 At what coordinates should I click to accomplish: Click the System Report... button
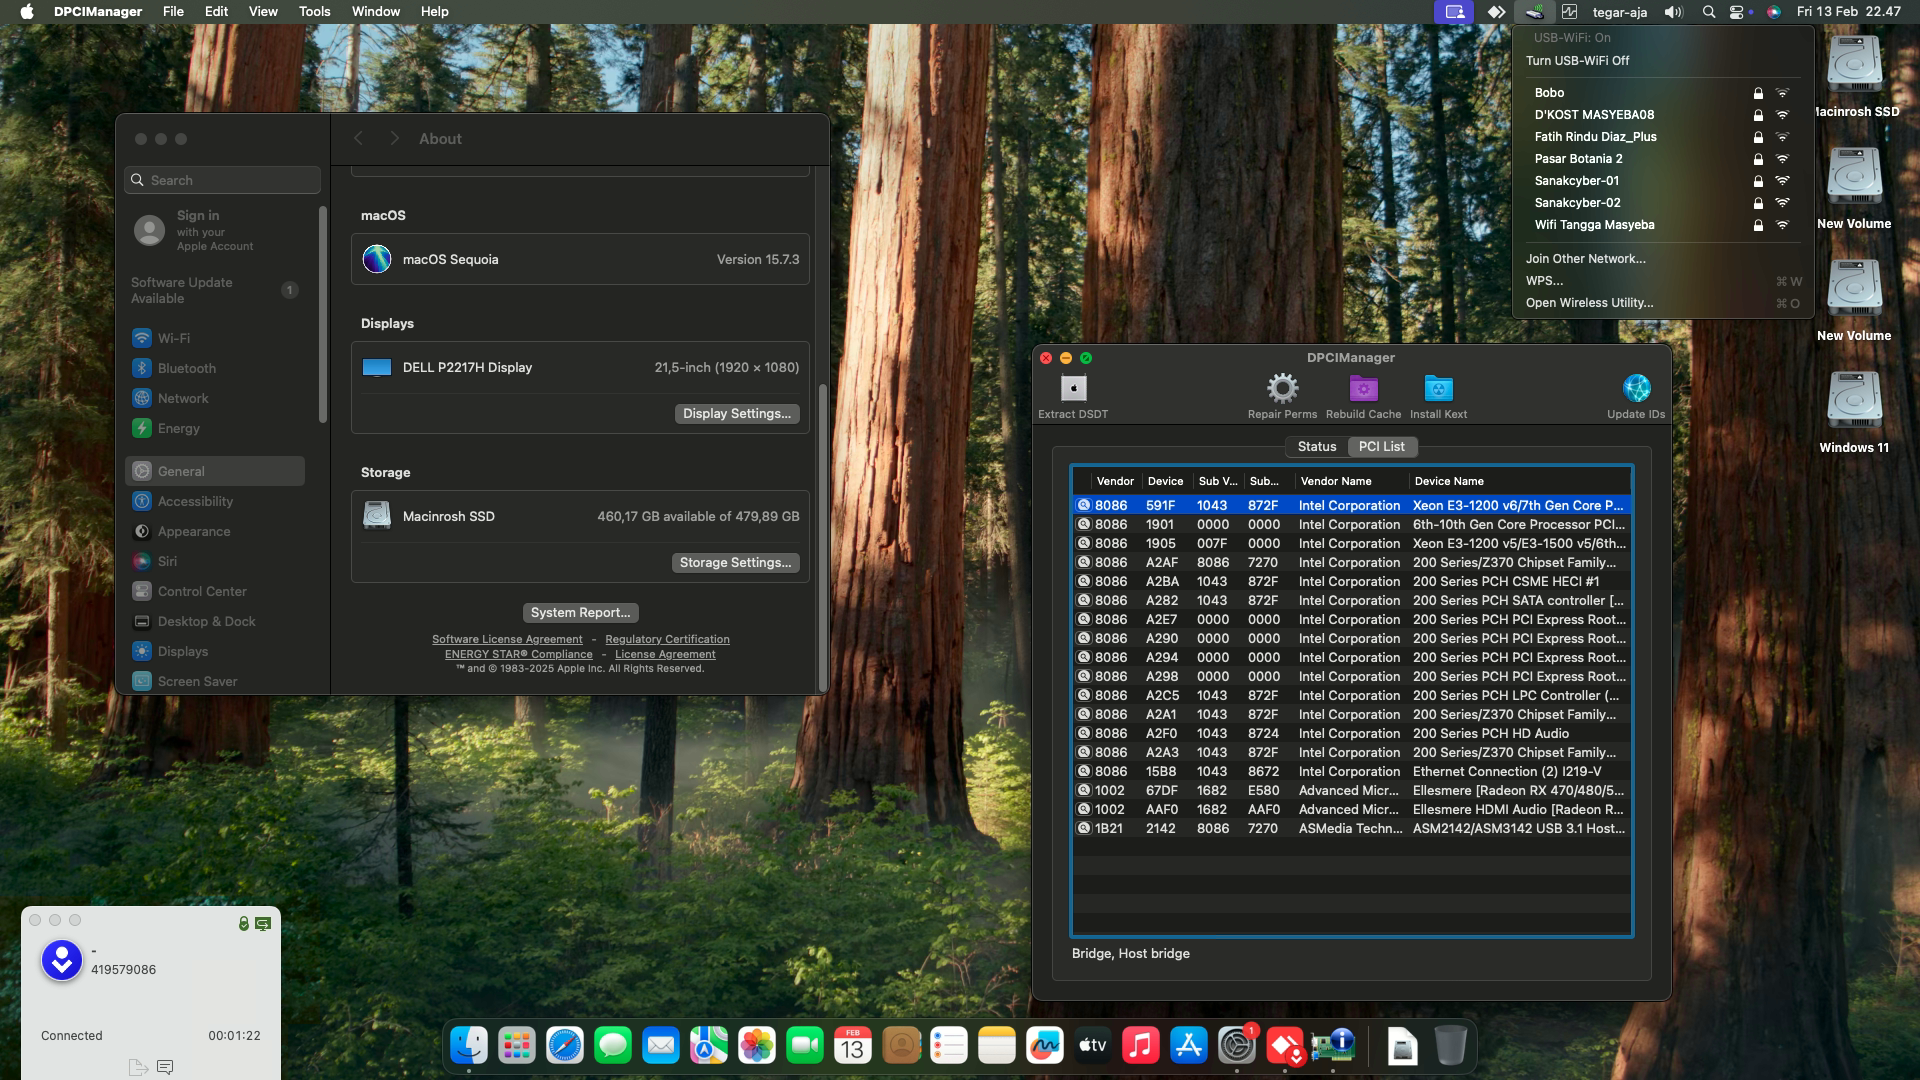click(x=580, y=613)
